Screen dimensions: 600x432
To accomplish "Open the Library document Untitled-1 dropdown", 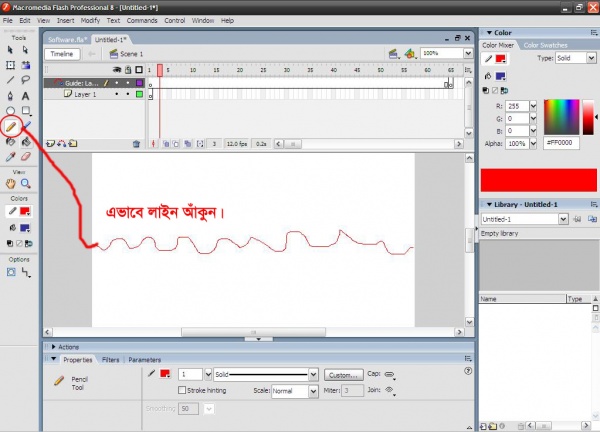I will click(x=563, y=219).
